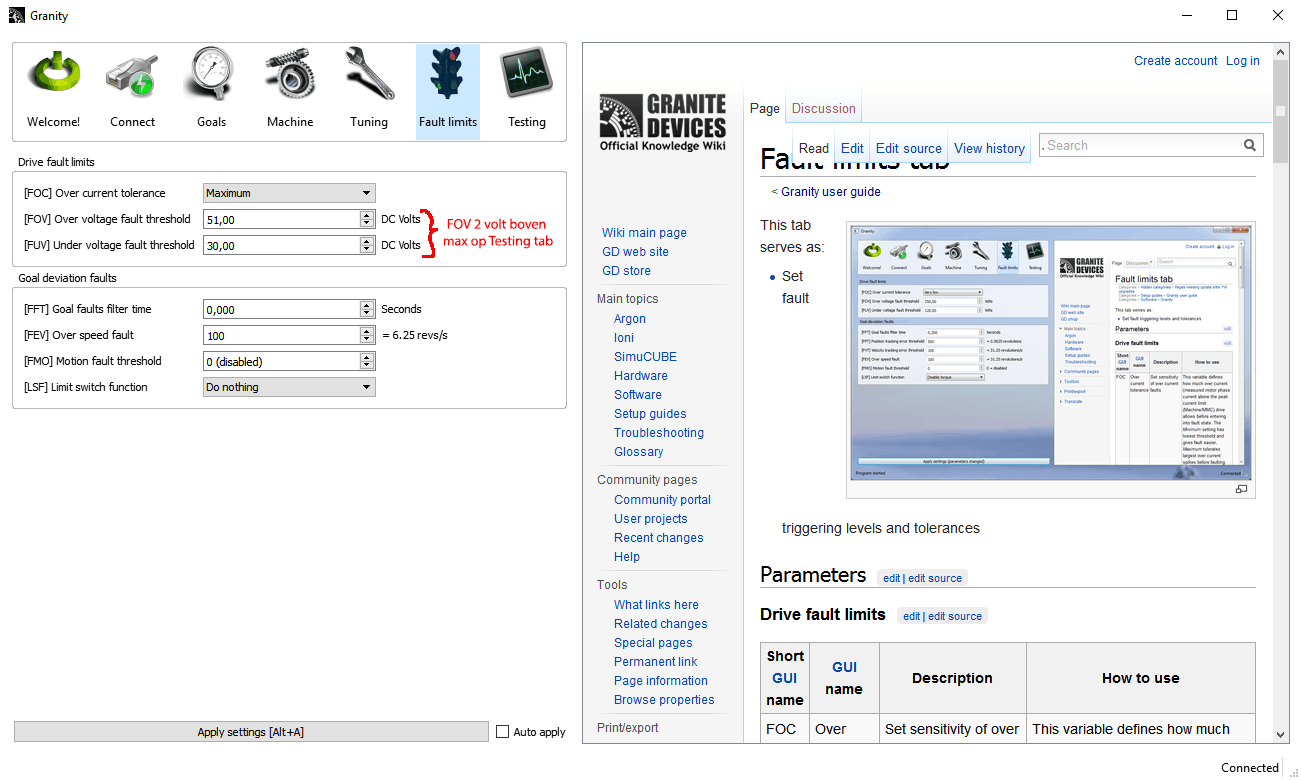Open the Special pages link

pos(653,643)
